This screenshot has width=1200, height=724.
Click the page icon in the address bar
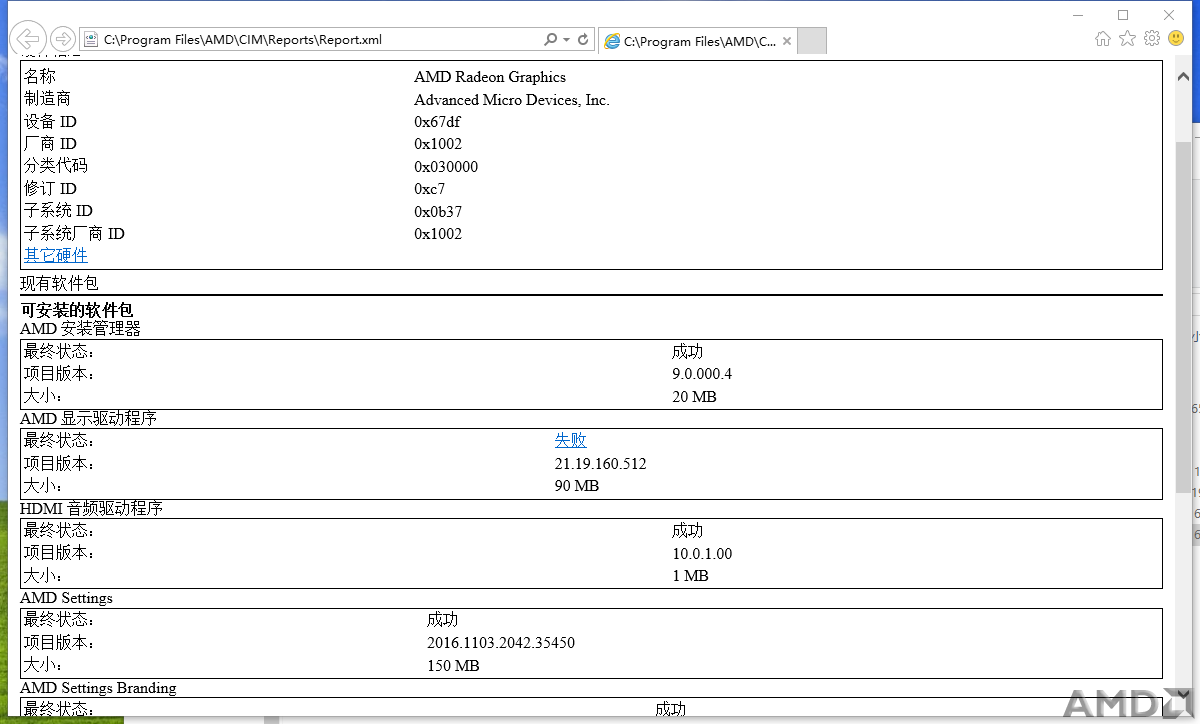click(91, 40)
